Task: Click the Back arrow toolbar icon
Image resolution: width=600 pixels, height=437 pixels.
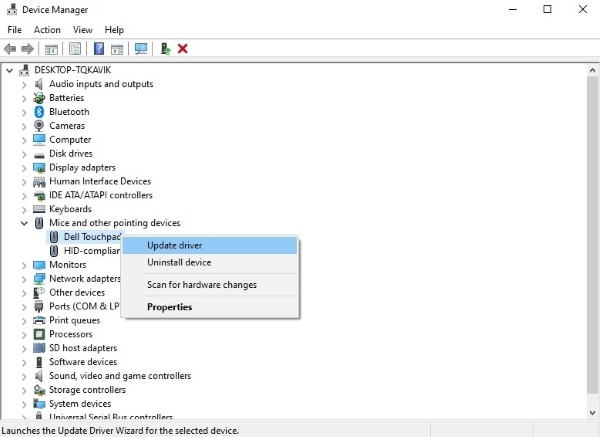Action: (10, 48)
